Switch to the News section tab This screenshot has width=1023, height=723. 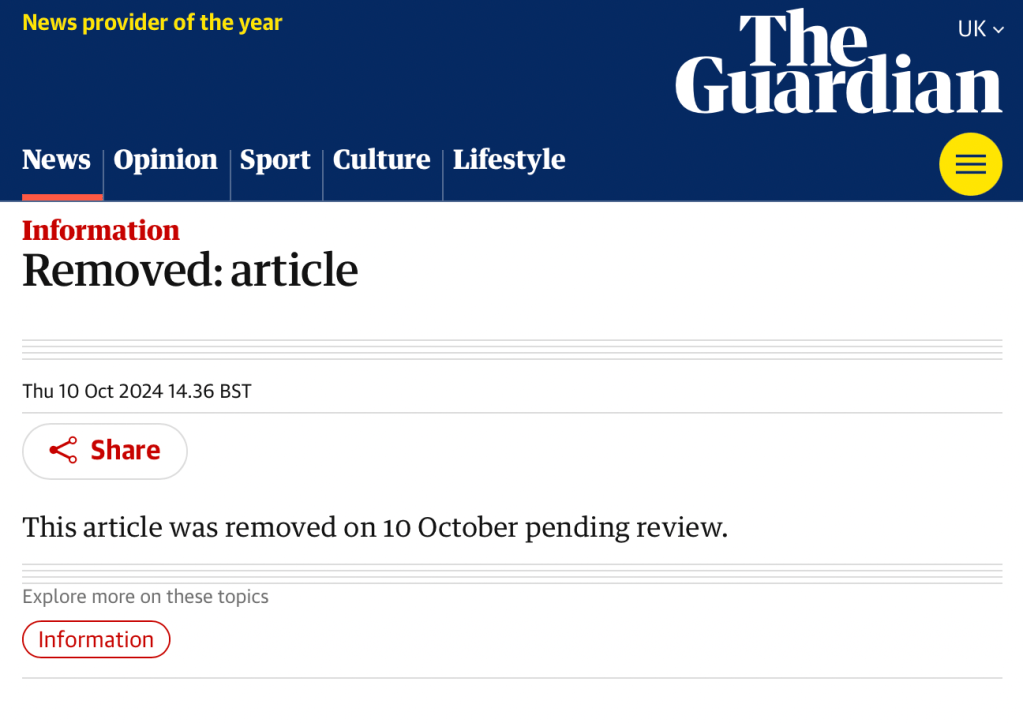[56, 160]
